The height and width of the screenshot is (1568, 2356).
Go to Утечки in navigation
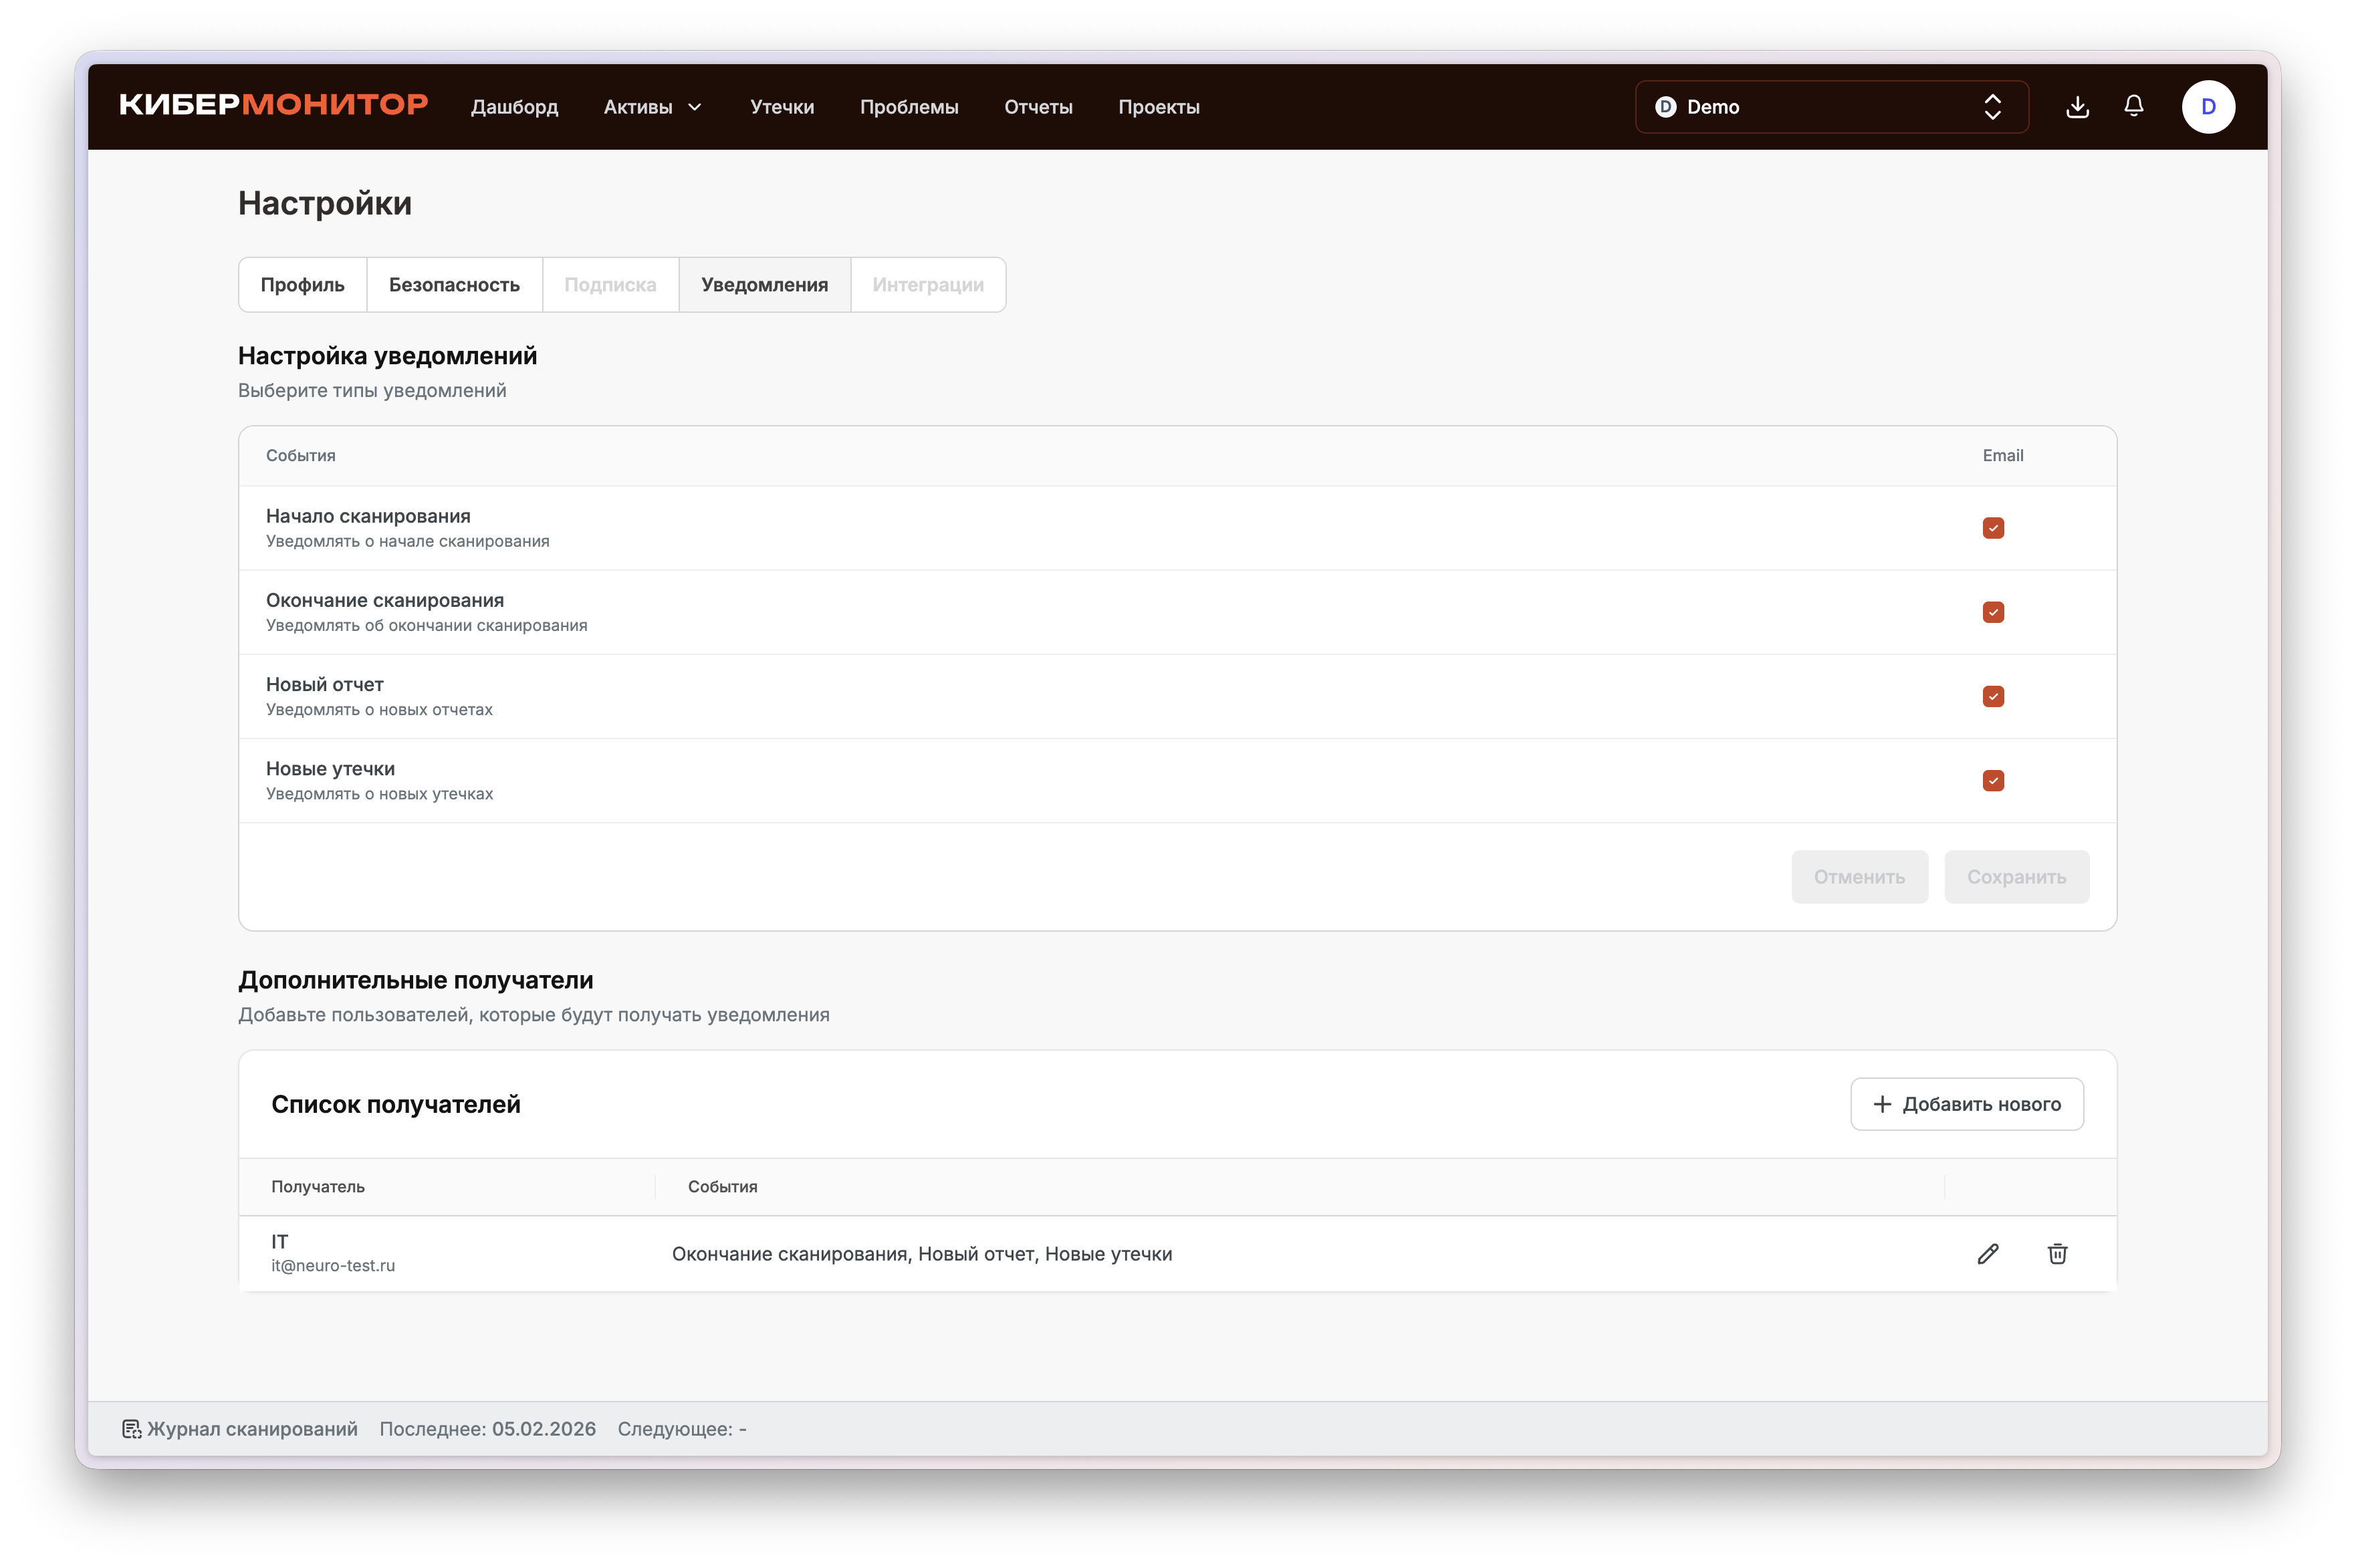click(x=782, y=107)
